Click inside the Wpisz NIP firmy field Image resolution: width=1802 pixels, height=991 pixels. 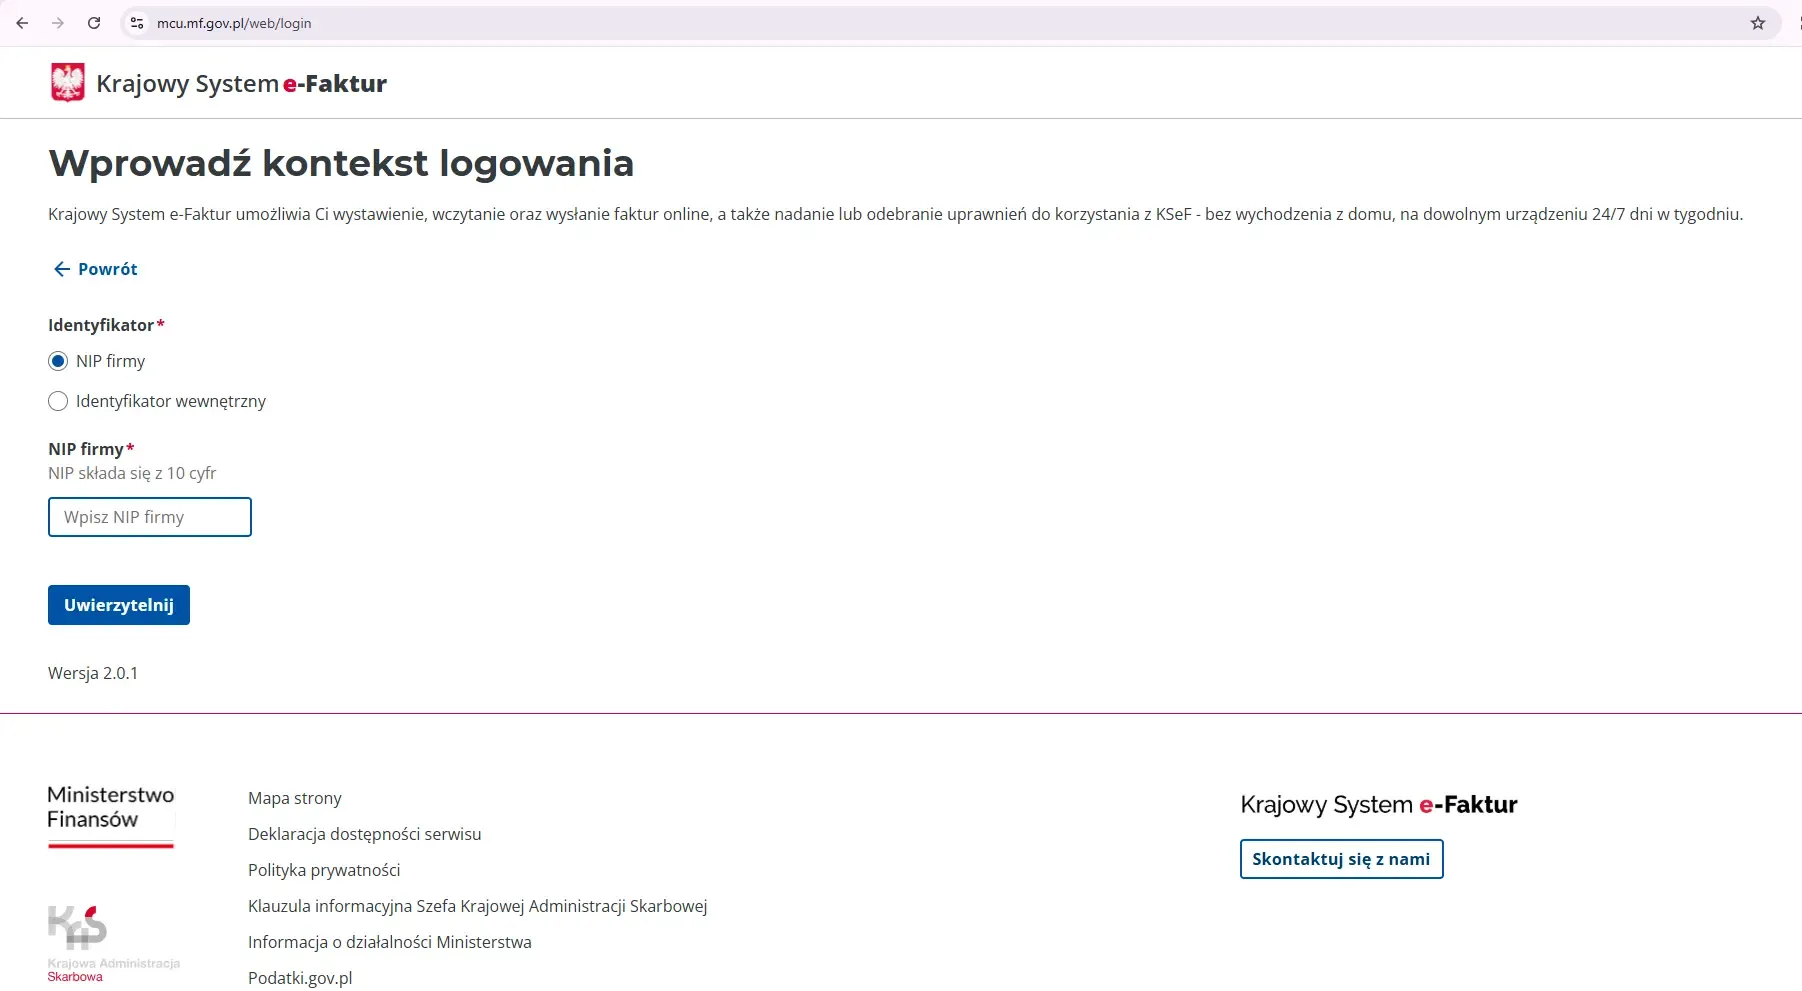pyautogui.click(x=149, y=517)
